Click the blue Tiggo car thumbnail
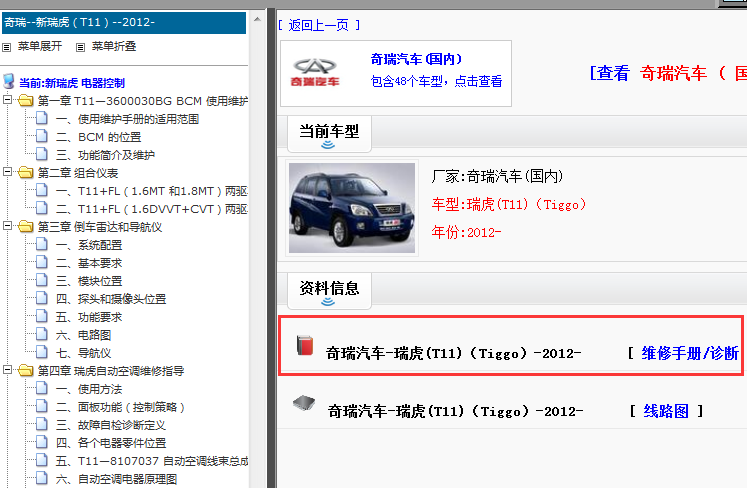The height and width of the screenshot is (488, 747). pyautogui.click(x=352, y=208)
